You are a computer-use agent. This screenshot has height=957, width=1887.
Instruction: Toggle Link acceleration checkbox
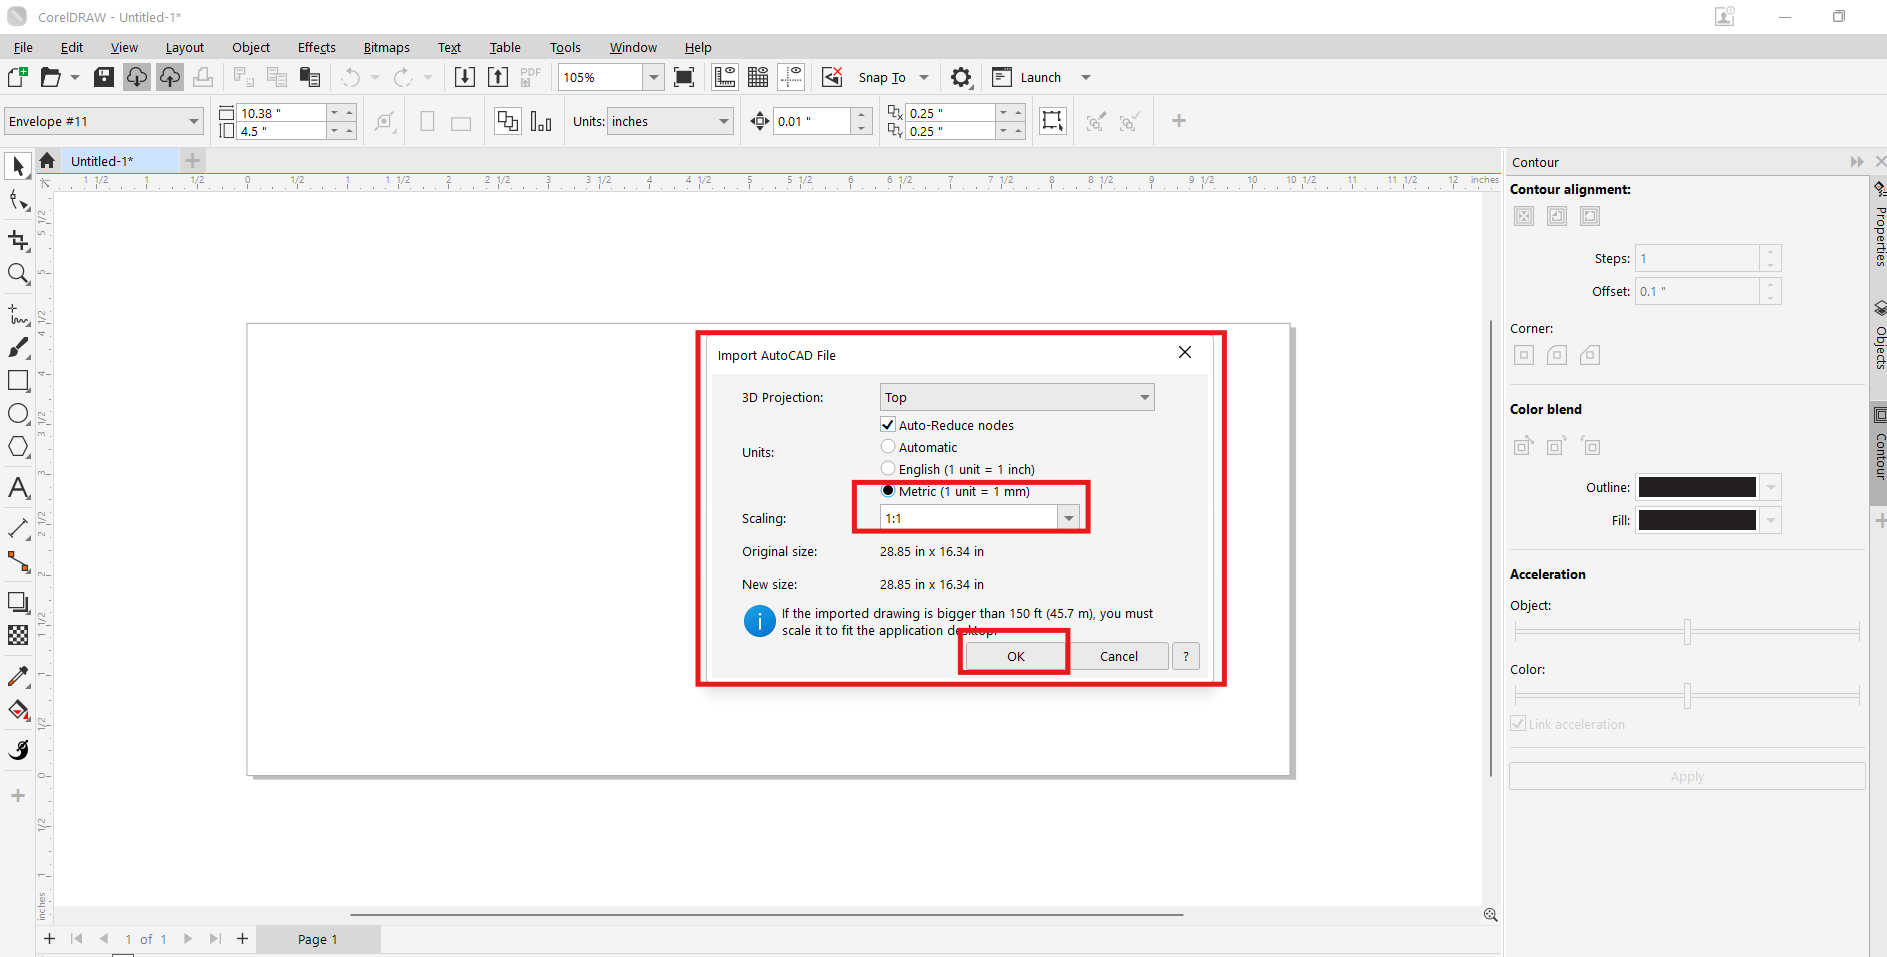click(1518, 724)
